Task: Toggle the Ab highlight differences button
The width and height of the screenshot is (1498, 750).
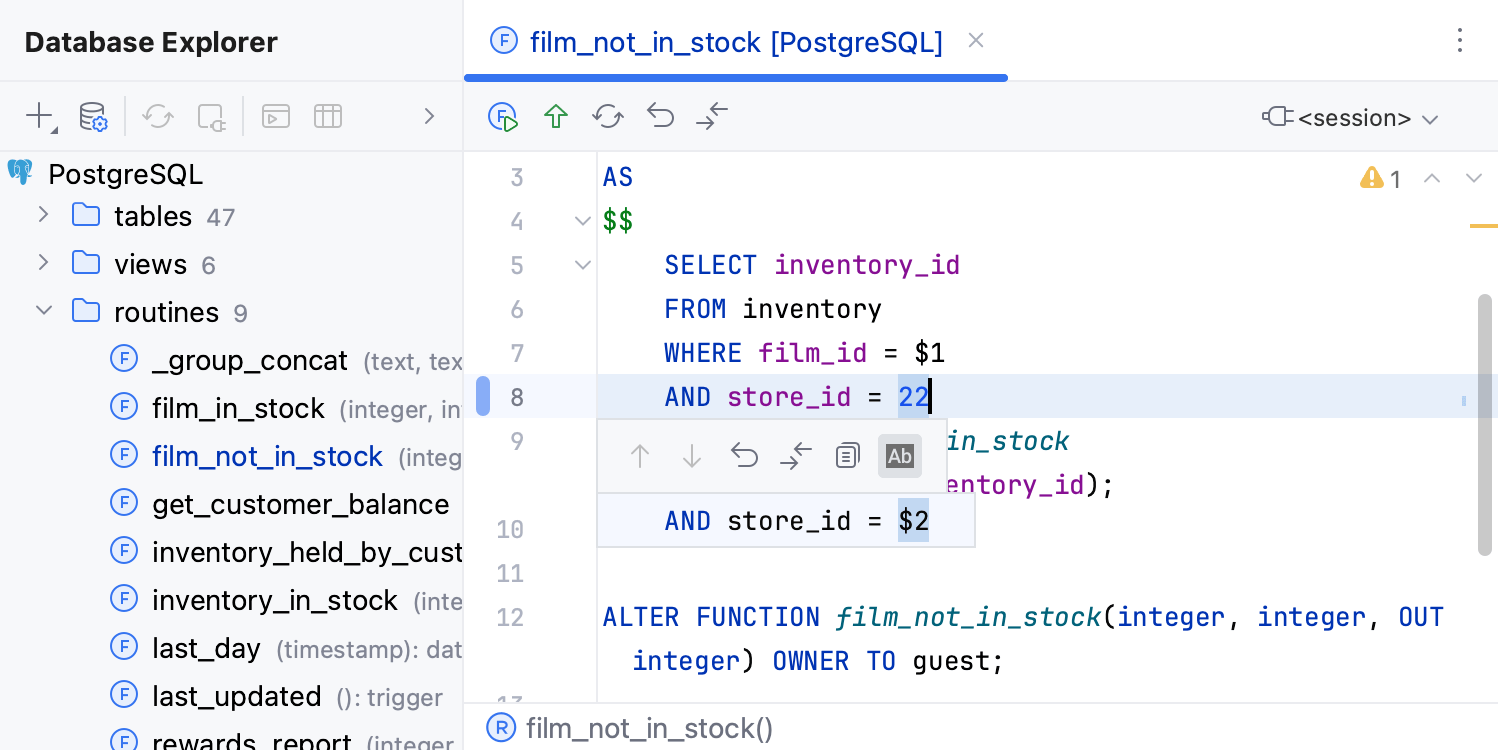Action: coord(899,455)
